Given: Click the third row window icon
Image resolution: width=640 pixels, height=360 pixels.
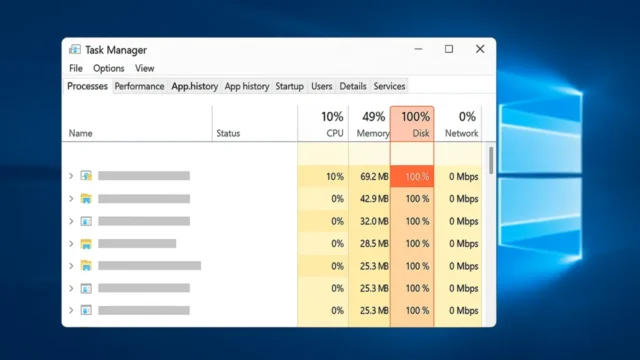Looking at the screenshot, I should point(86,221).
